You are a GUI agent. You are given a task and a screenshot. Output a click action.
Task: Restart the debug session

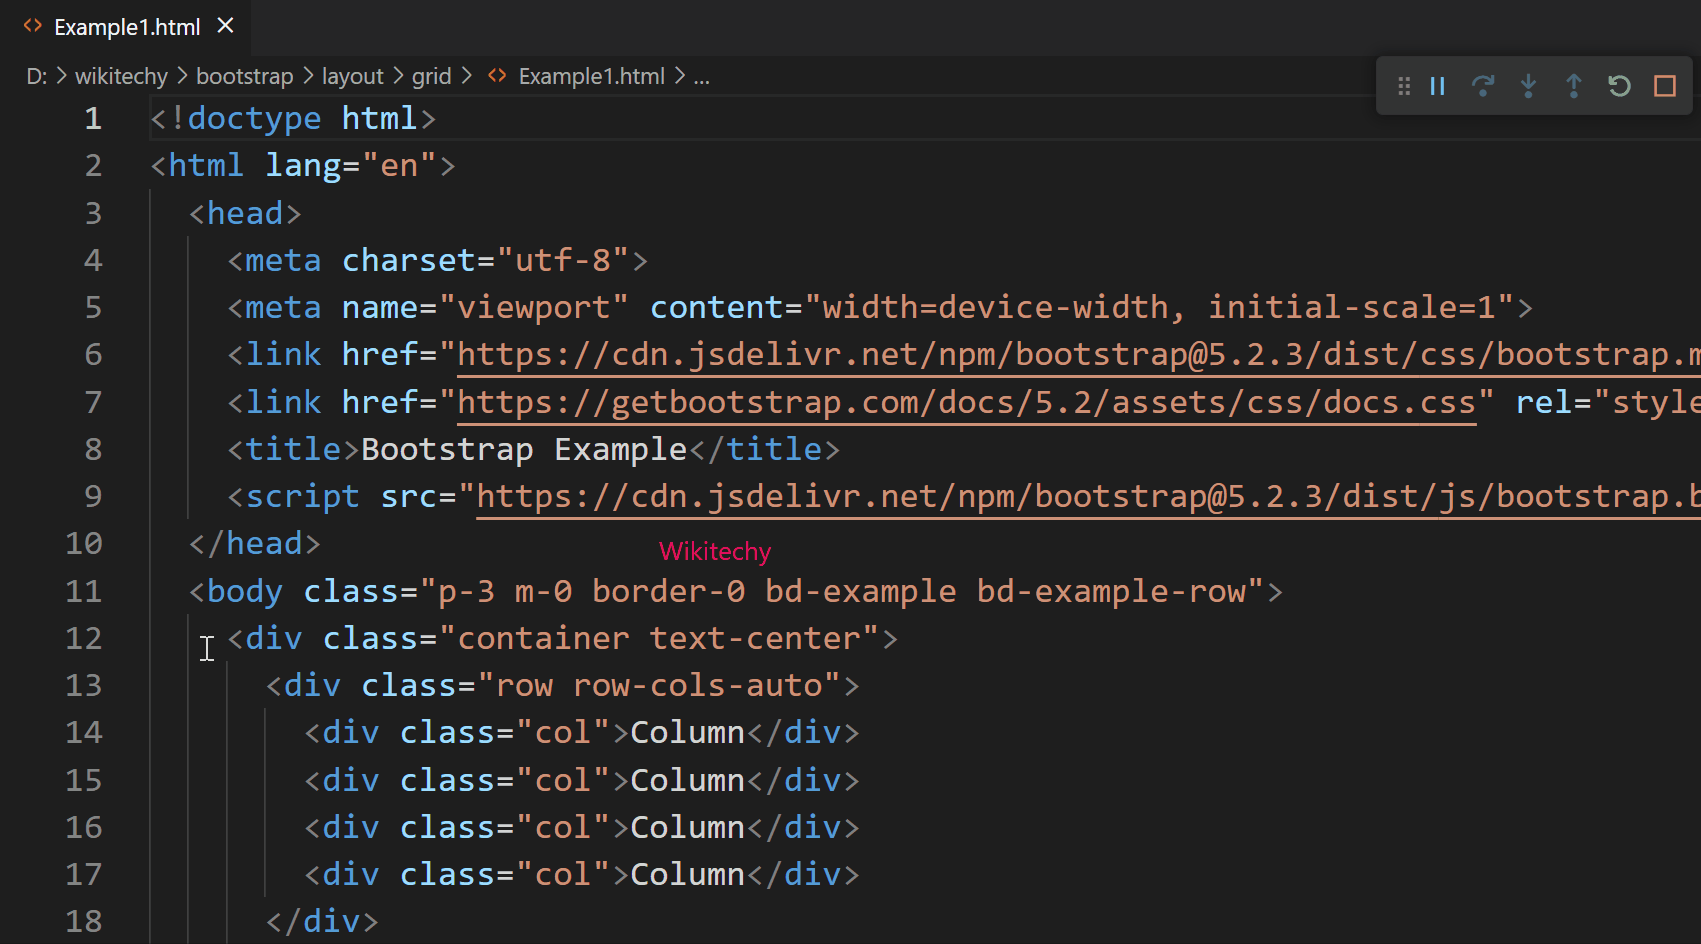click(x=1619, y=86)
